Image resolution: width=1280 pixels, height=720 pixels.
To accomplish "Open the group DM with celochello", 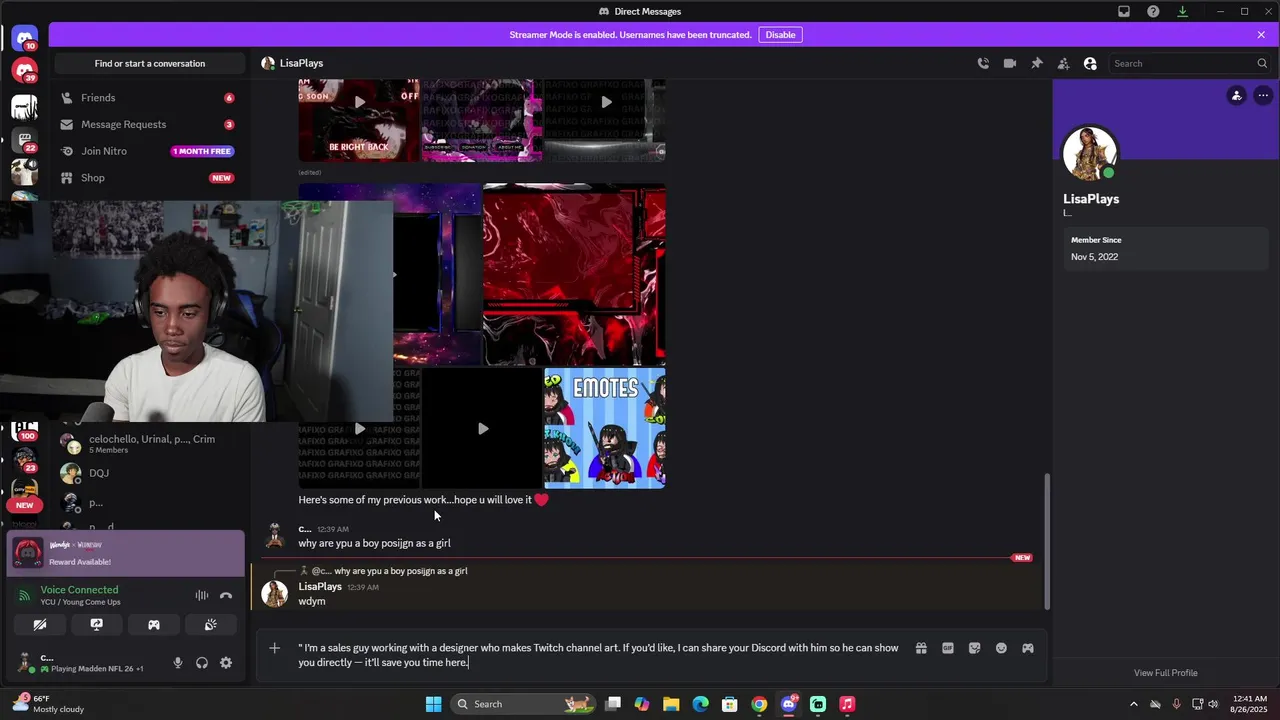I will (148, 443).
